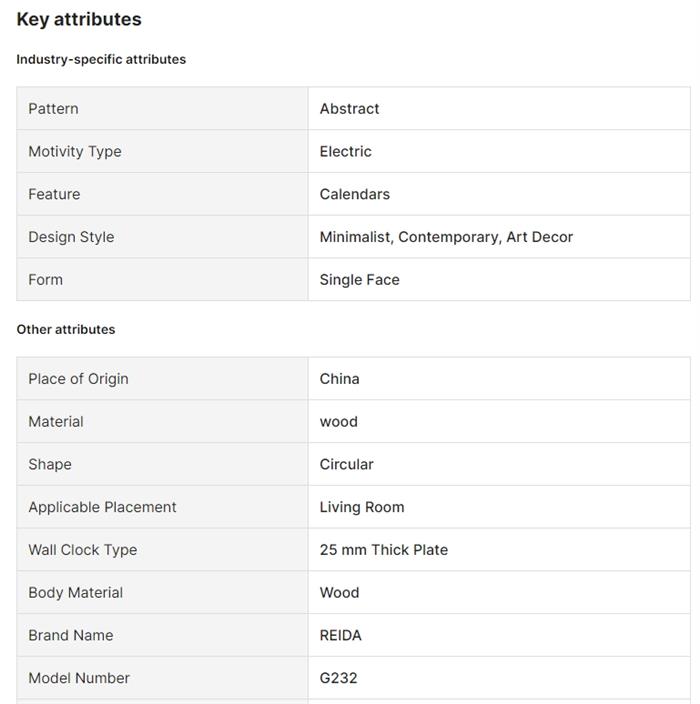Image resolution: width=700 pixels, height=704 pixels.
Task: Select the Motivity Type label
Action: [75, 151]
